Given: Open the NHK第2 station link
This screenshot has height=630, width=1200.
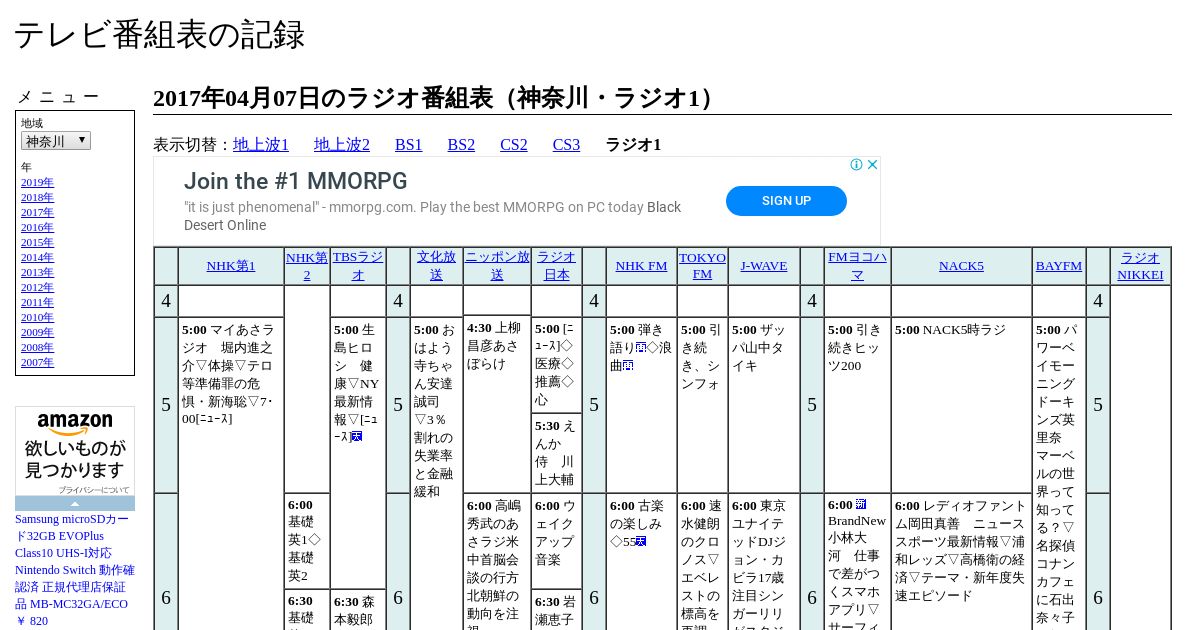Looking at the screenshot, I should point(307,266).
